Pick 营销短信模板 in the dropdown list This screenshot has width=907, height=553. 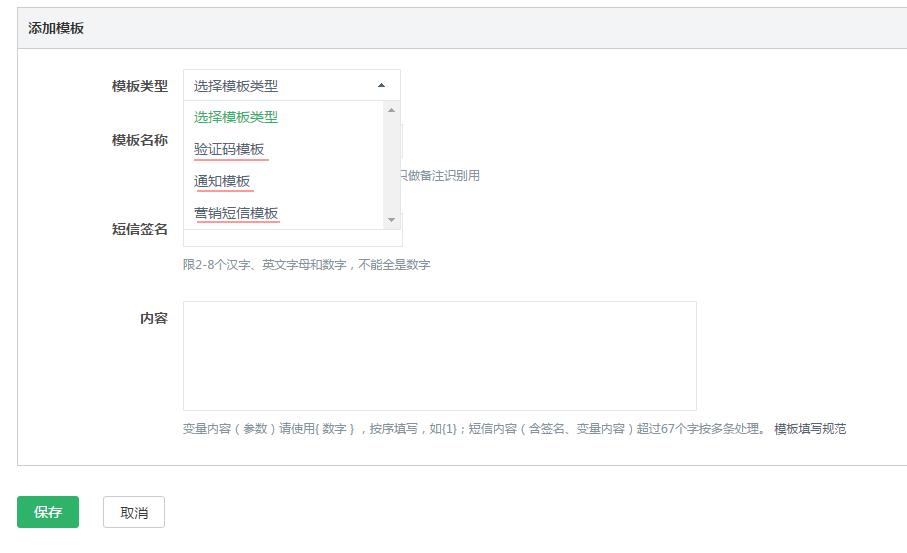236,213
